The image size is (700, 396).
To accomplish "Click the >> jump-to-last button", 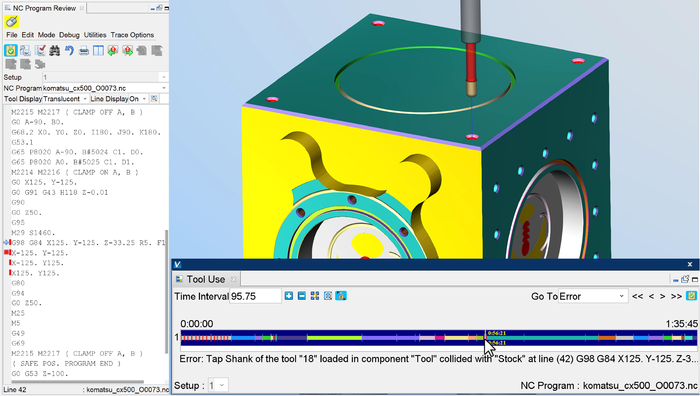I will 676,296.
